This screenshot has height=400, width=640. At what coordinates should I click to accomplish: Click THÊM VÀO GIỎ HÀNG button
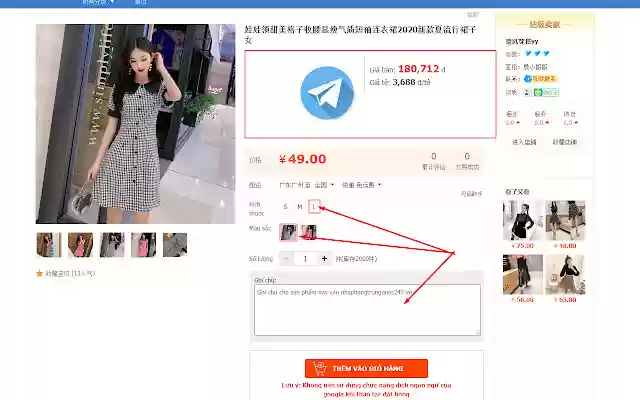(x=366, y=368)
